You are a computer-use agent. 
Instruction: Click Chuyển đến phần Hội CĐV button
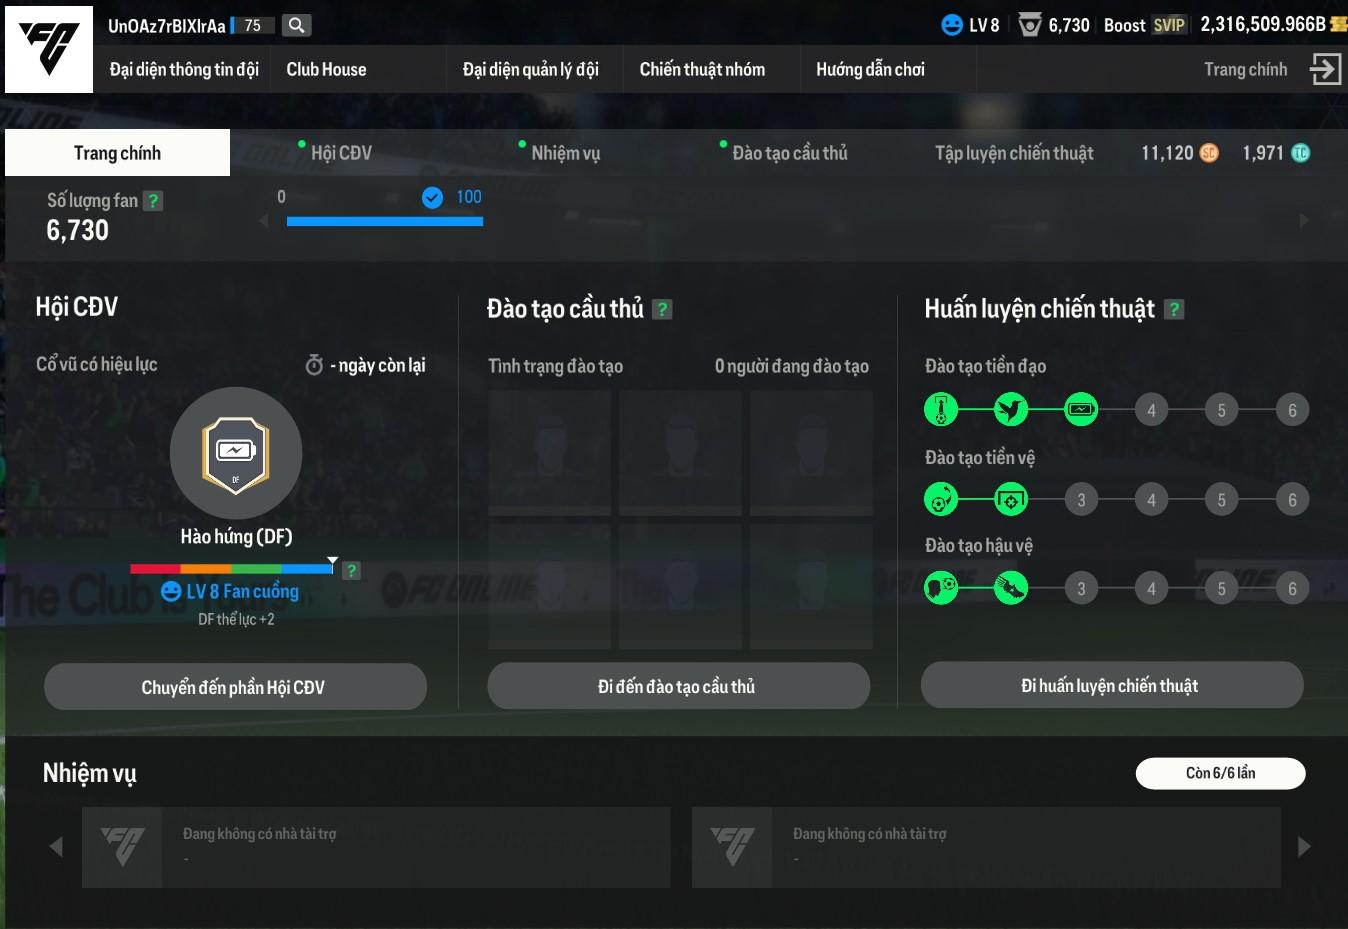coord(235,687)
